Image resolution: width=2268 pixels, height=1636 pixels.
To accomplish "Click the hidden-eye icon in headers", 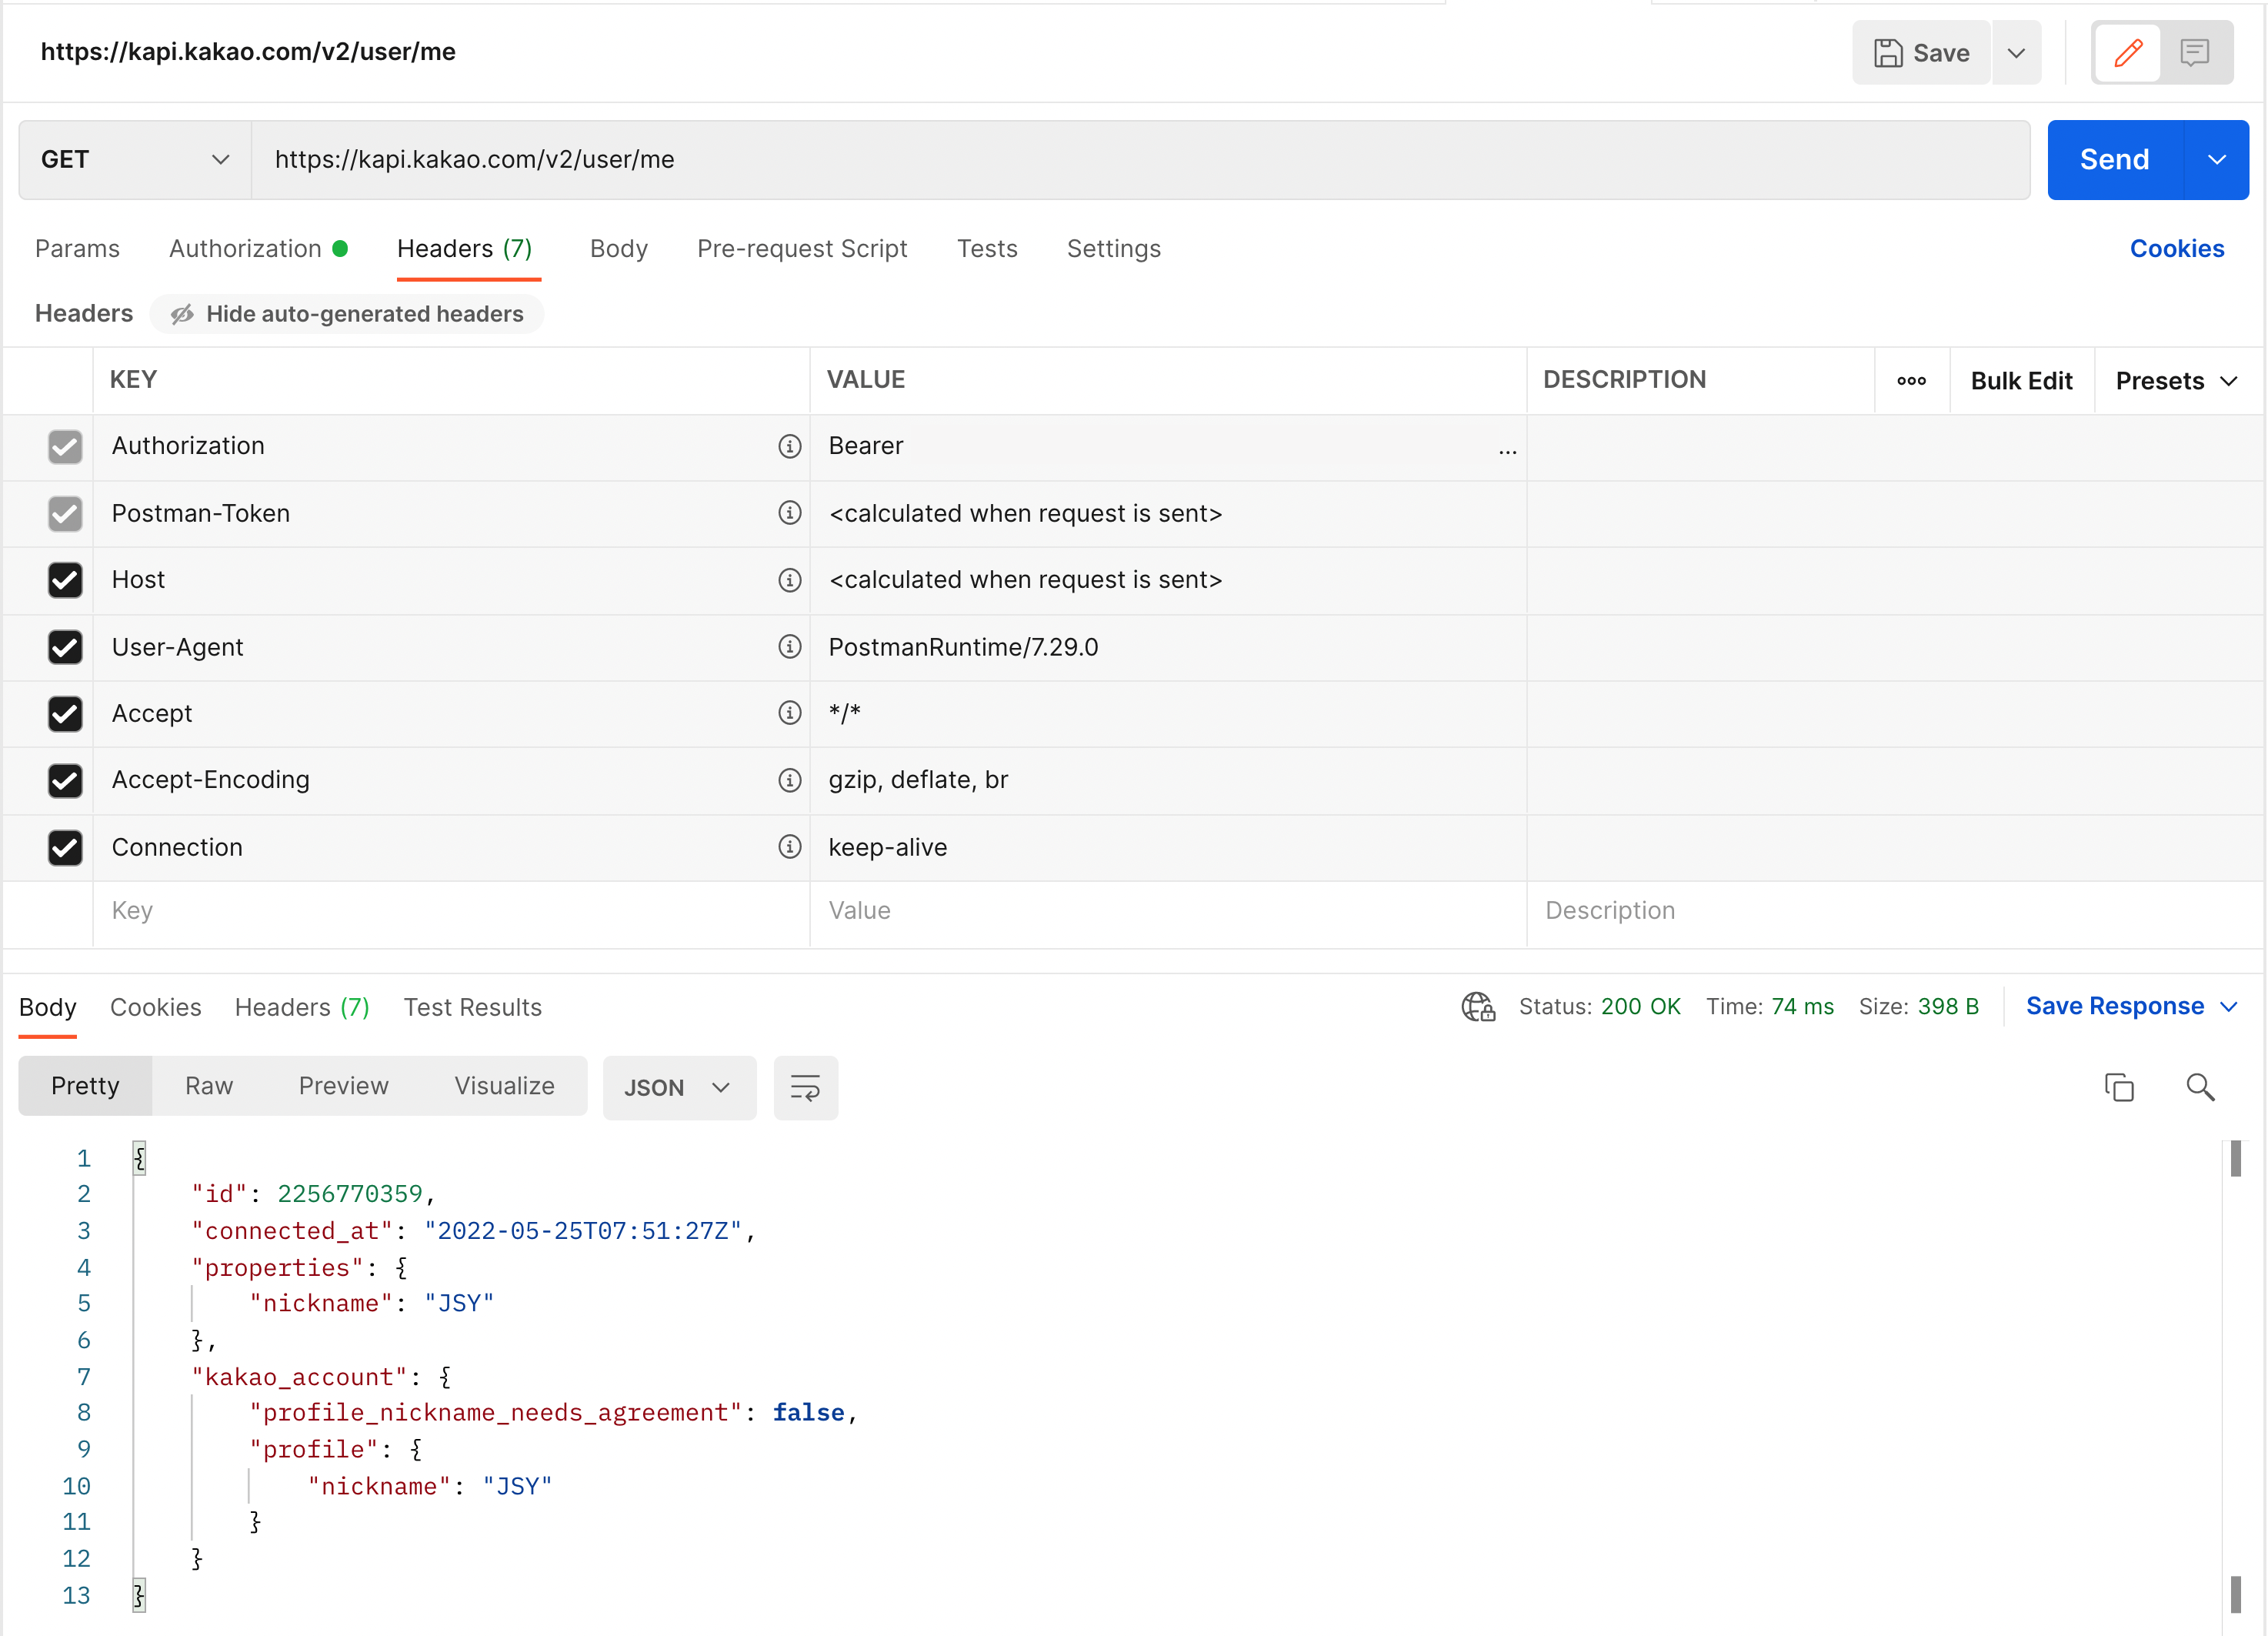I will pos(182,315).
